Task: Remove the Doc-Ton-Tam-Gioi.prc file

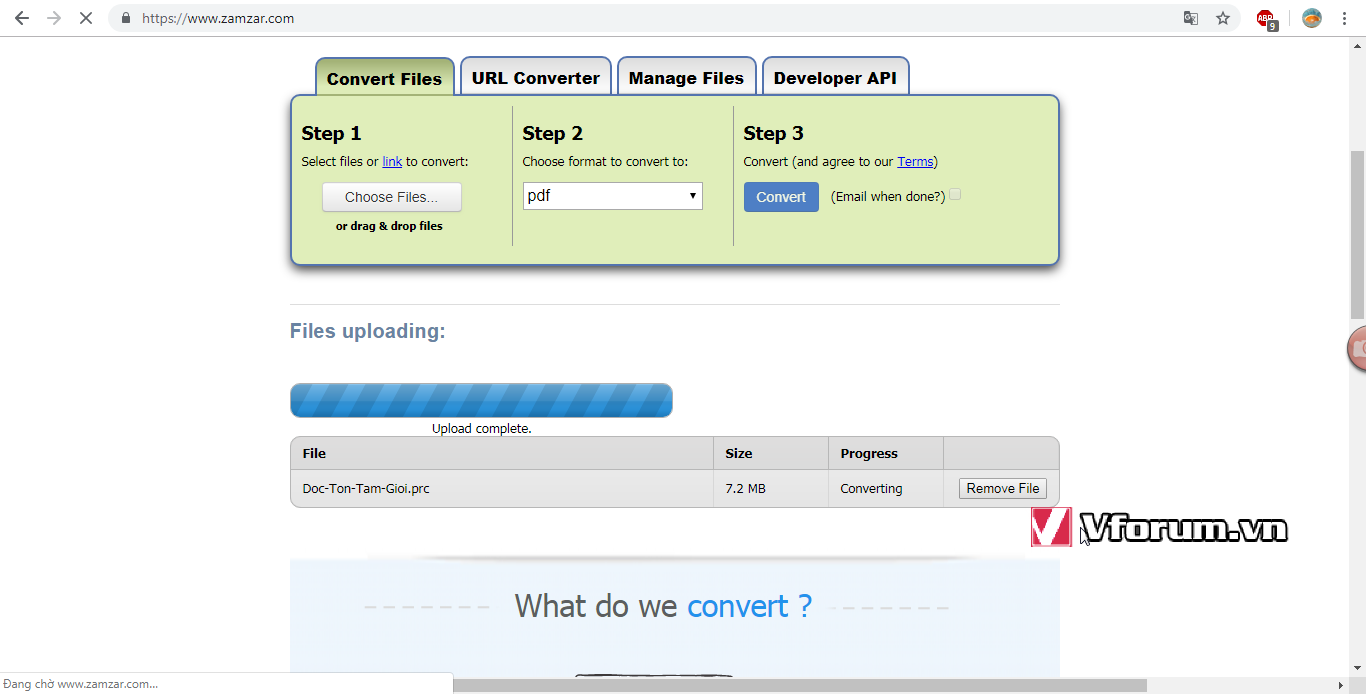Action: (1003, 488)
